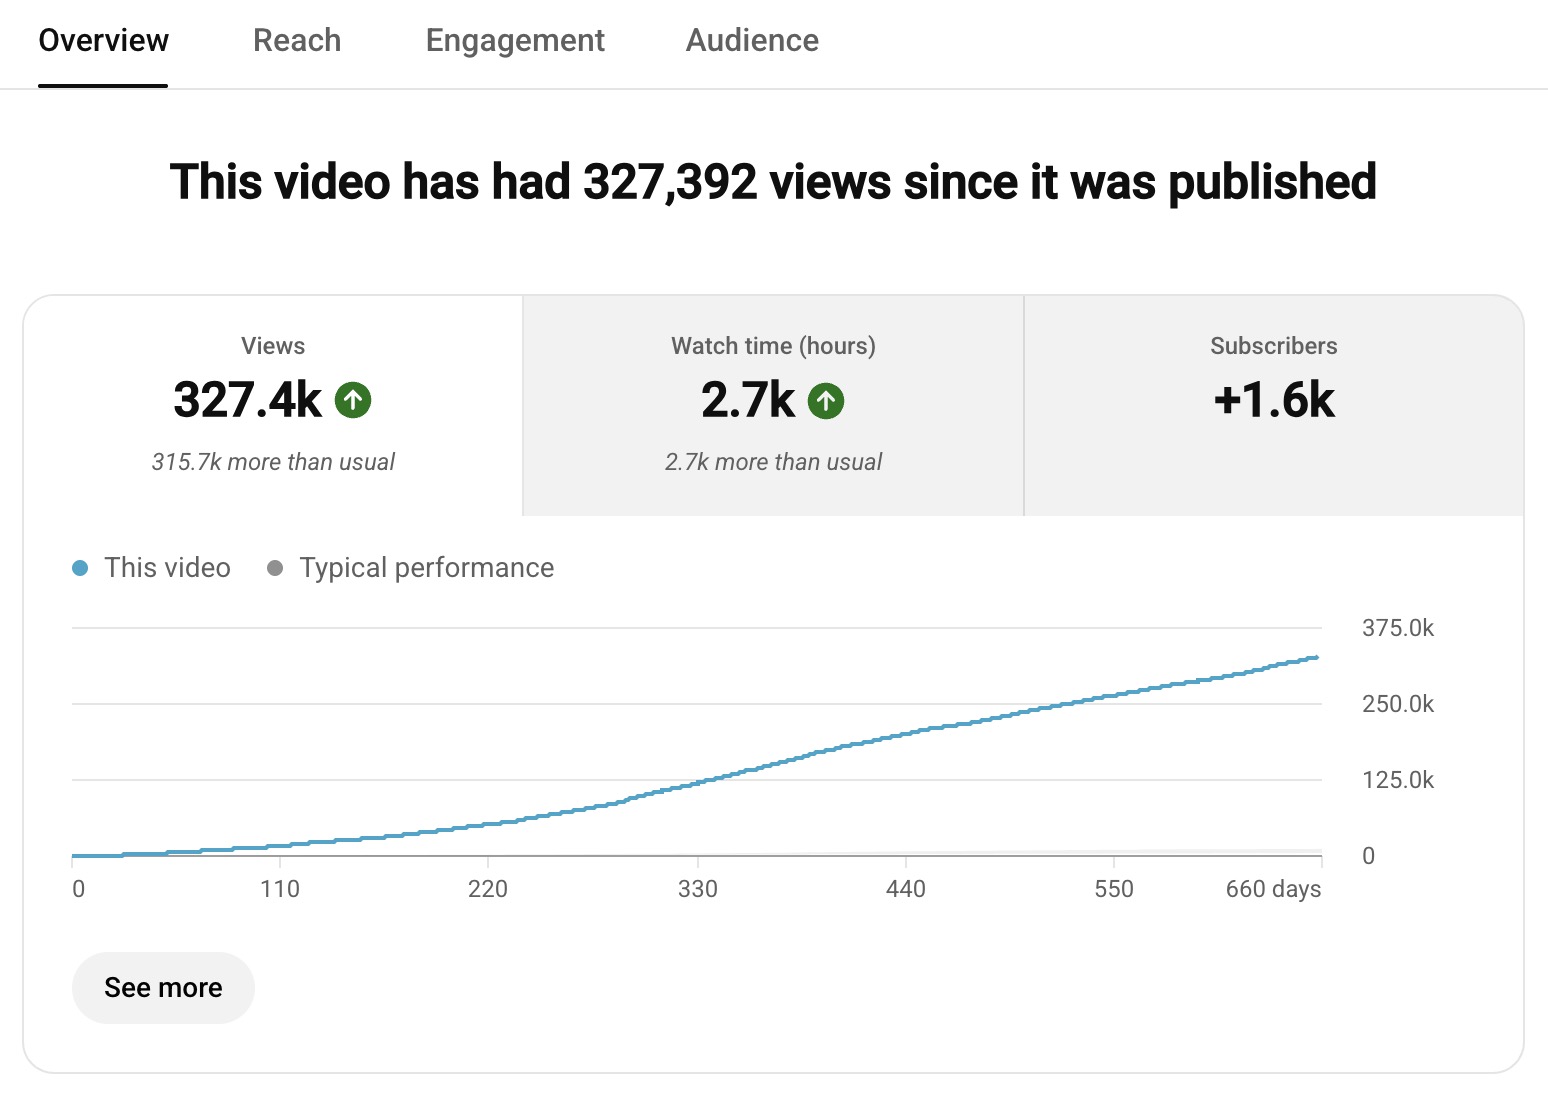The height and width of the screenshot is (1096, 1548).
Task: Select the Subscribers metric card
Action: (1274, 406)
